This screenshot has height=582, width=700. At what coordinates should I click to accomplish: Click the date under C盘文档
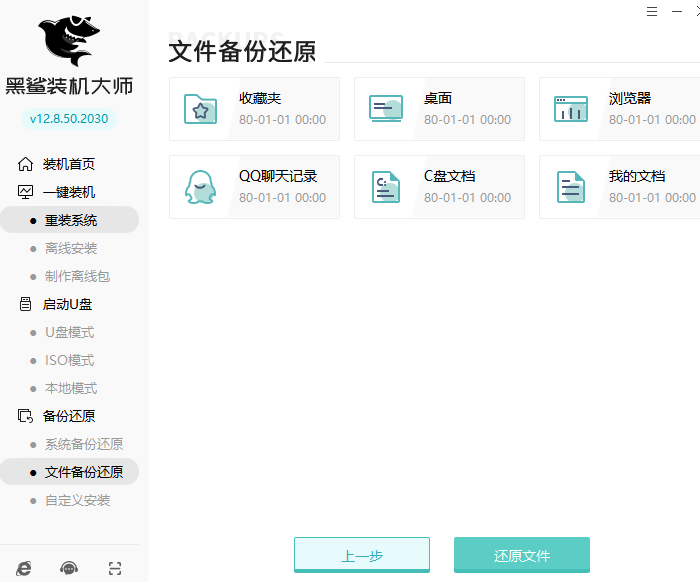pyautogui.click(x=467, y=198)
